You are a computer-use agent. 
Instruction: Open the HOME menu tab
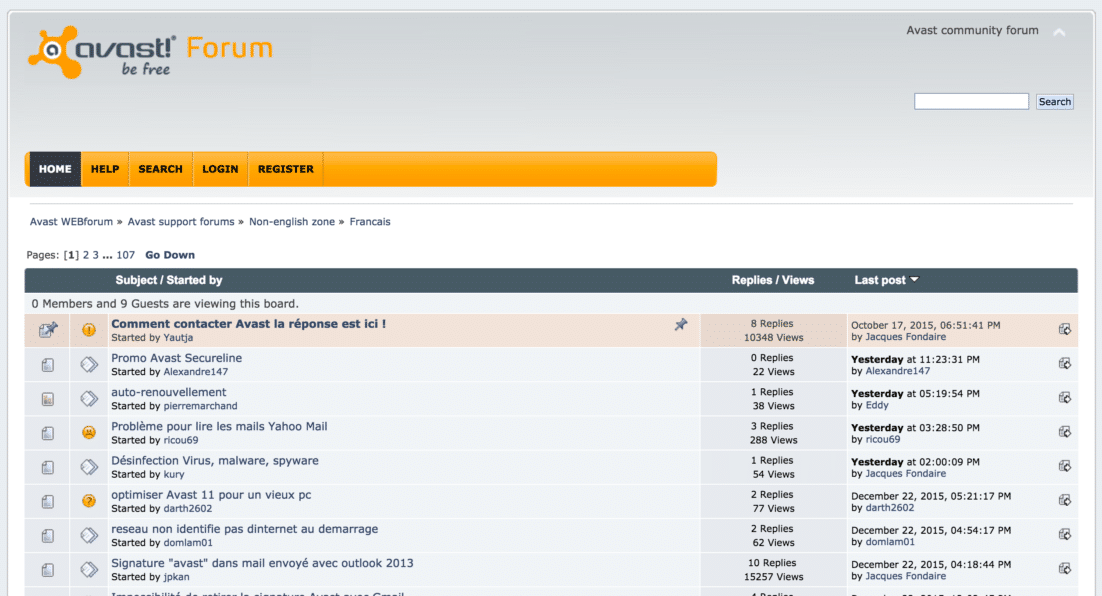(x=55, y=169)
